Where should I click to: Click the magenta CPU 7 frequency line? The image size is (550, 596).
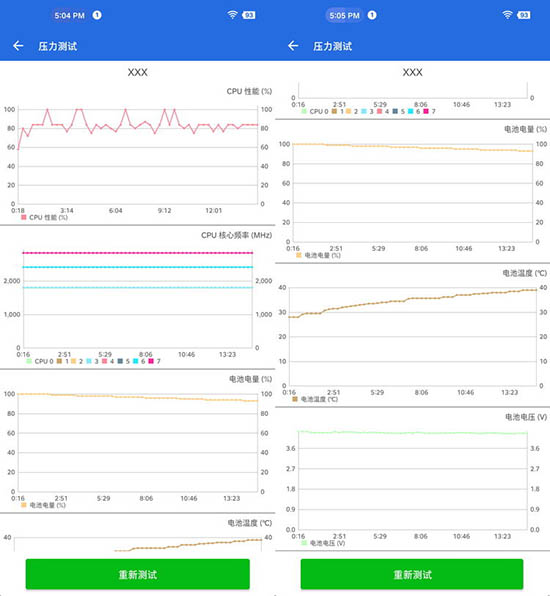click(x=138, y=253)
